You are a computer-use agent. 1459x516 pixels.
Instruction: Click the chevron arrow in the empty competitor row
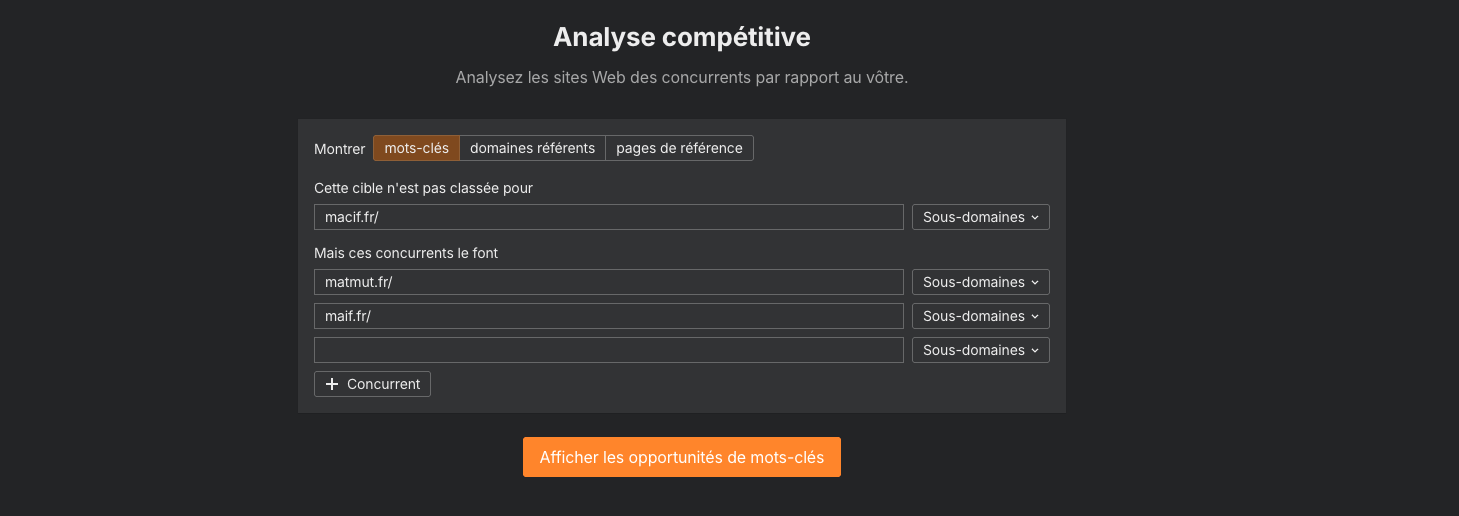(1035, 350)
